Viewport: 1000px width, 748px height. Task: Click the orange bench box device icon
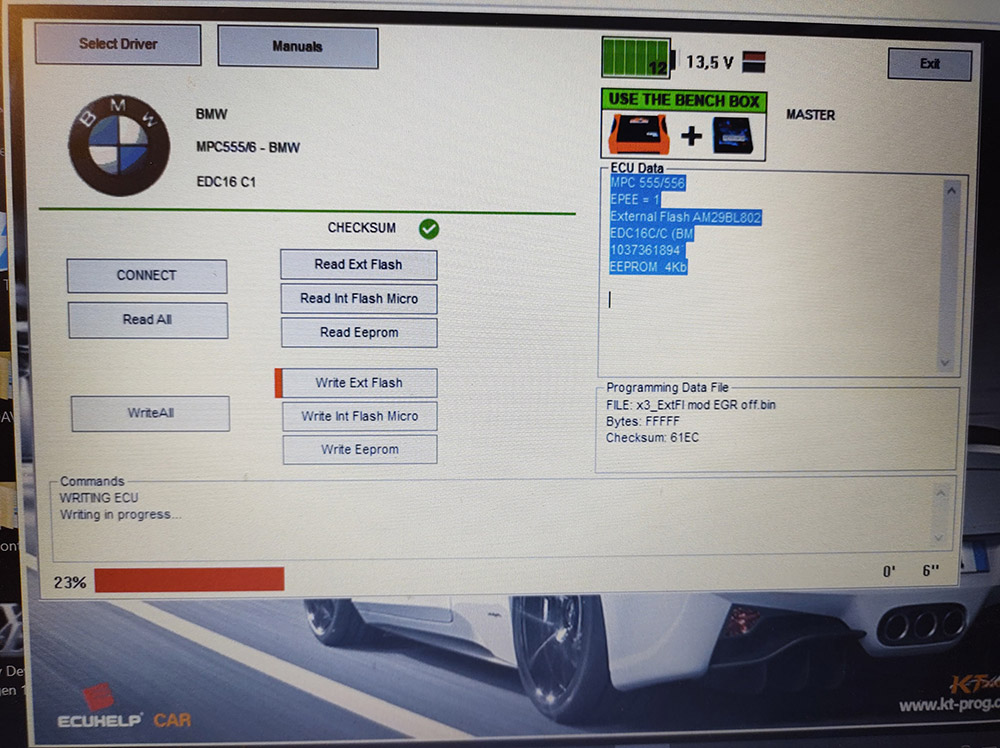click(x=639, y=135)
